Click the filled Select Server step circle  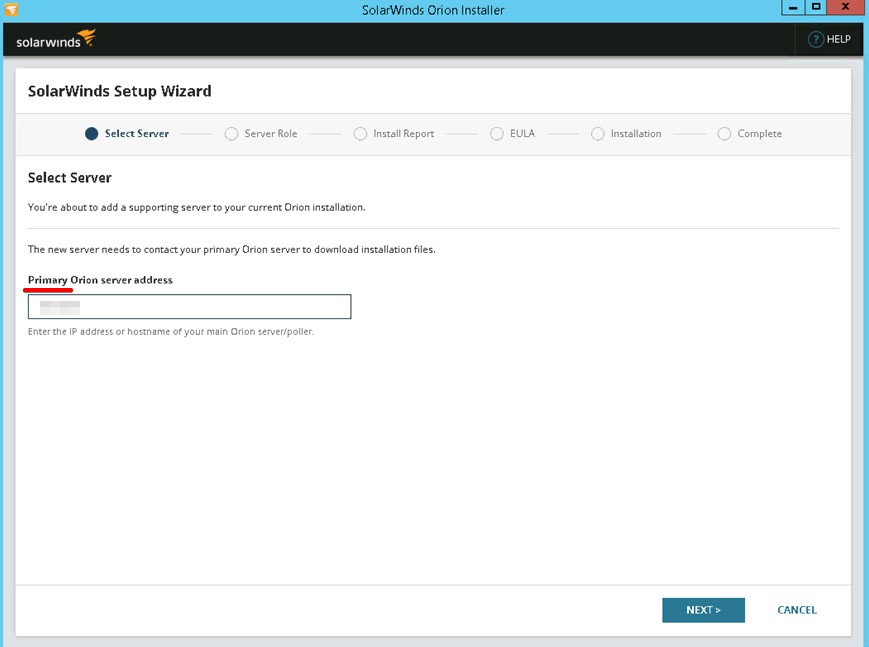click(92, 134)
